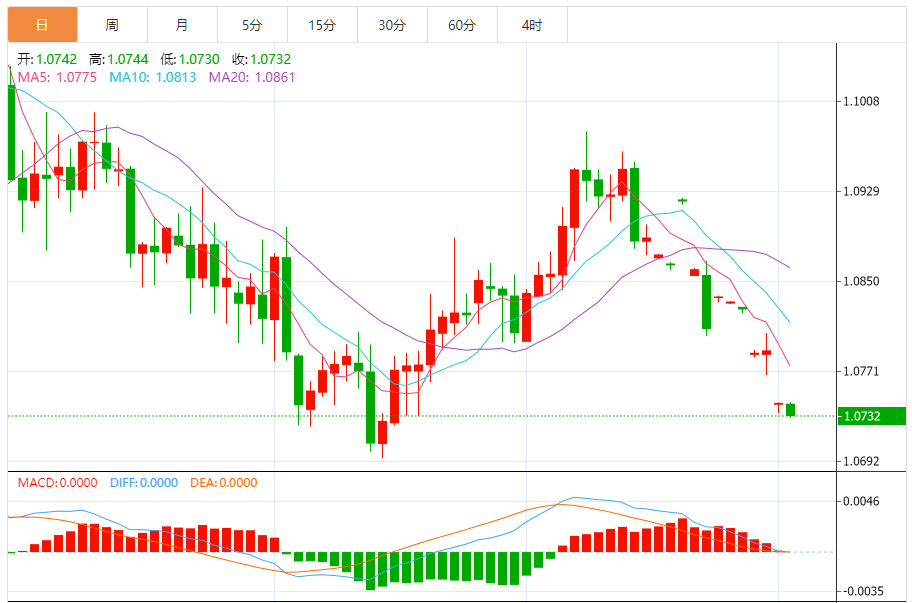
Task: Switch to the 4时 four-hour tab
Action: click(x=532, y=25)
